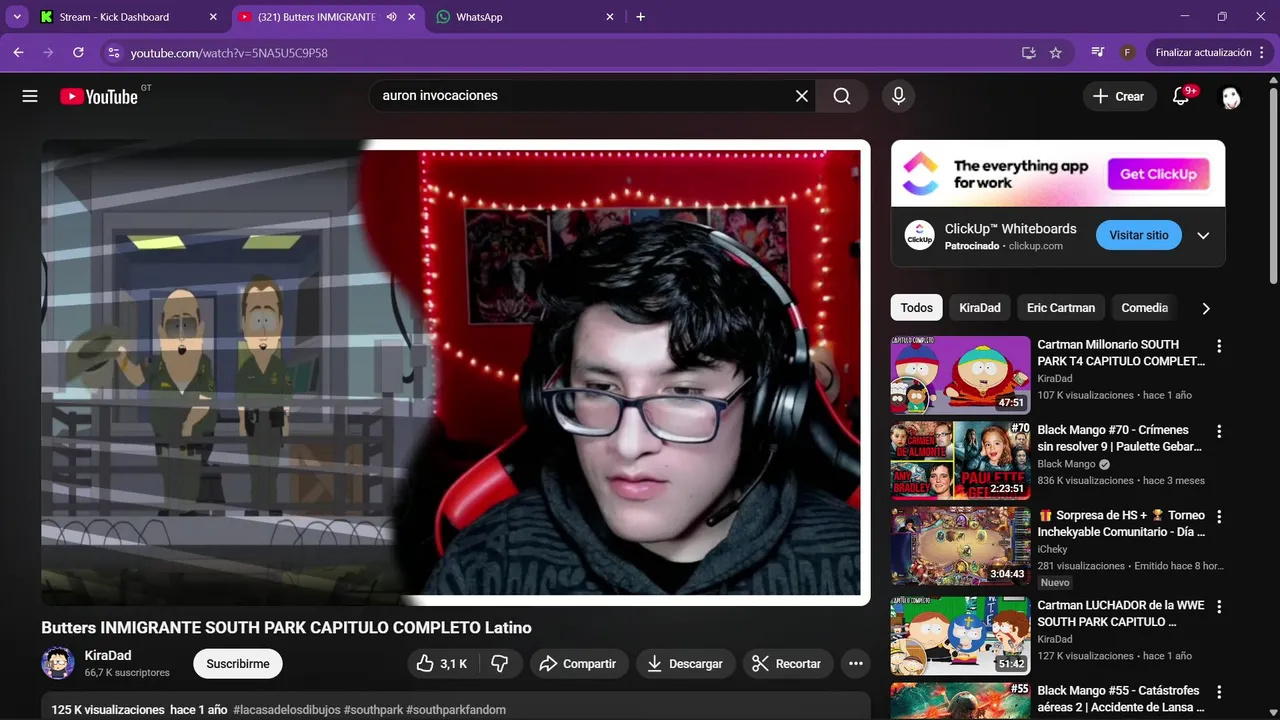Show more filter chips with arrow

tap(1206, 308)
